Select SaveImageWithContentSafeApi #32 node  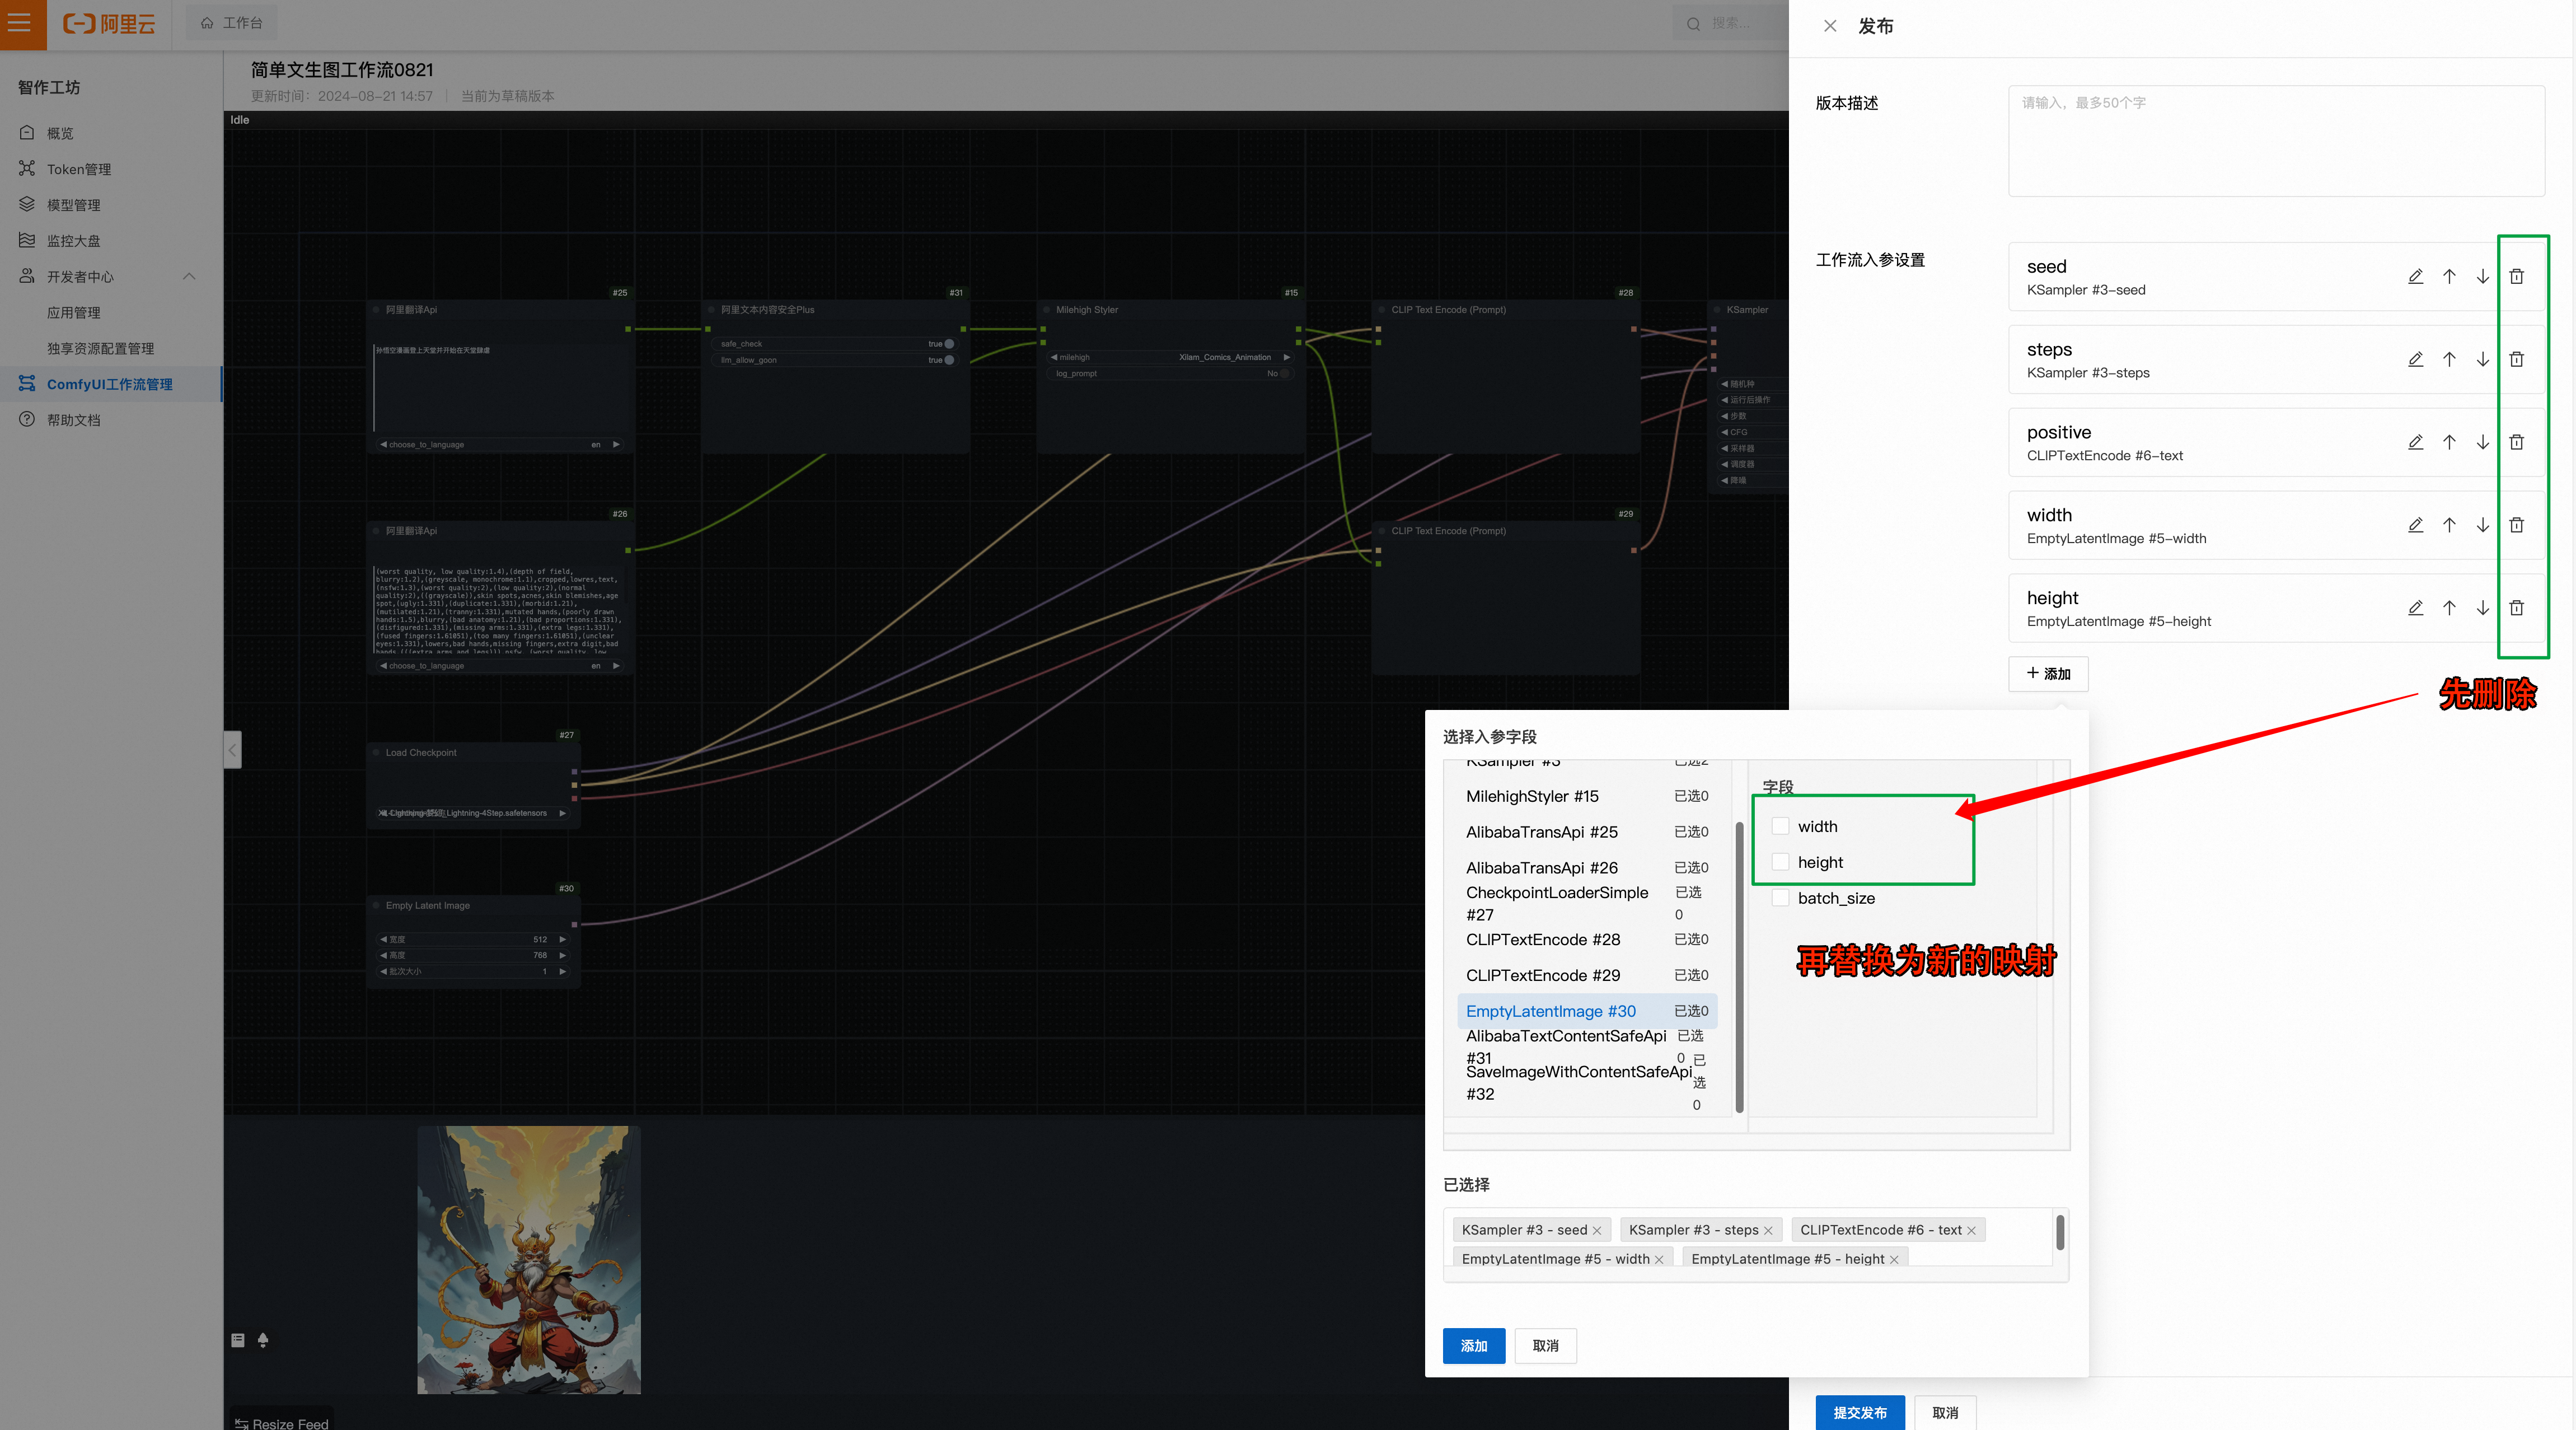point(1587,1083)
